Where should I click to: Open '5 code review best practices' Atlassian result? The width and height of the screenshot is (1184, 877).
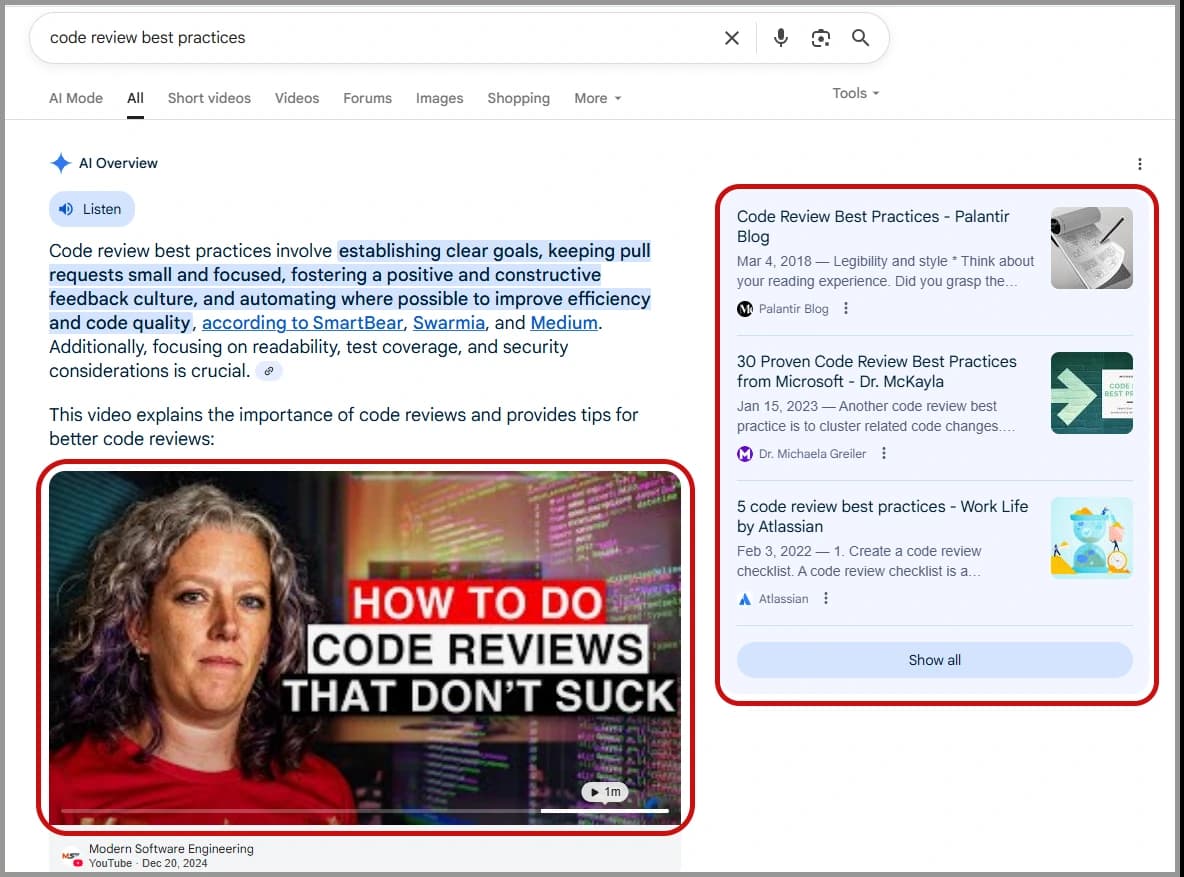point(882,516)
